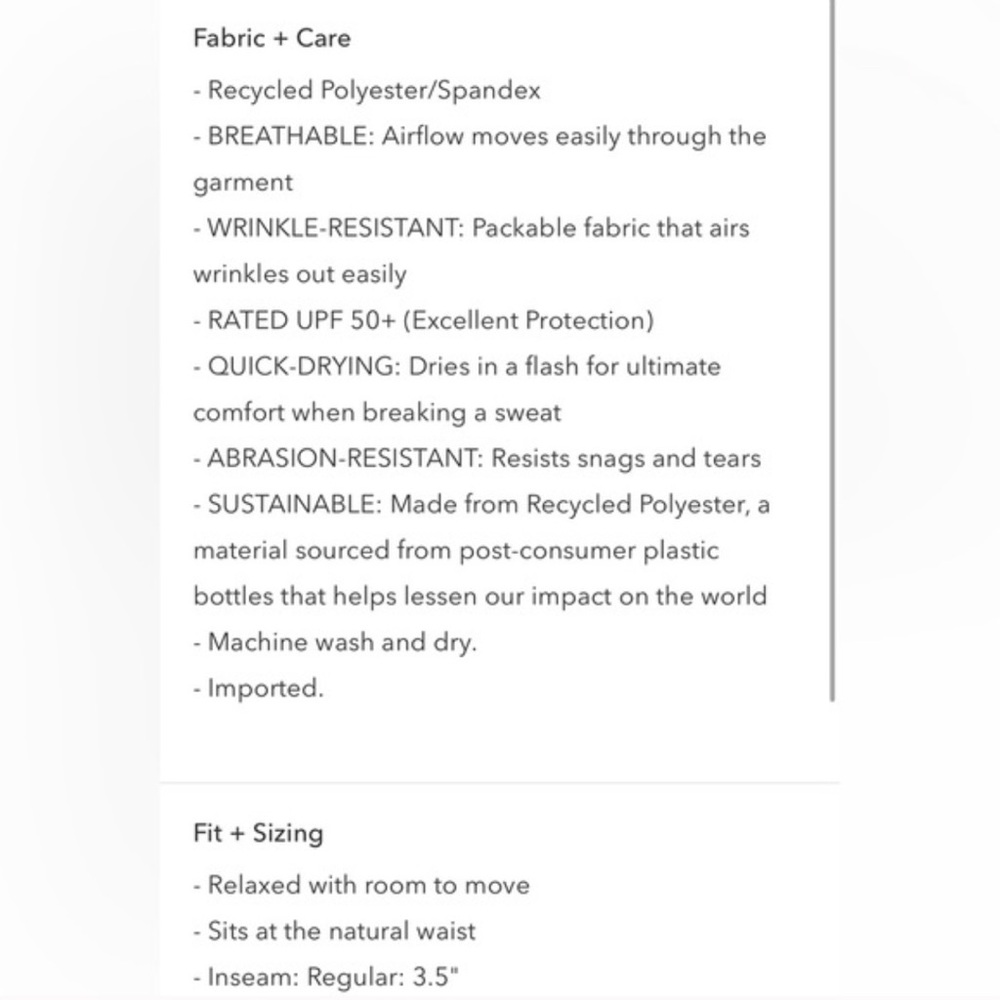1000x1000 pixels.
Task: Click the SUSTAINABLE feature text
Action: point(481,504)
